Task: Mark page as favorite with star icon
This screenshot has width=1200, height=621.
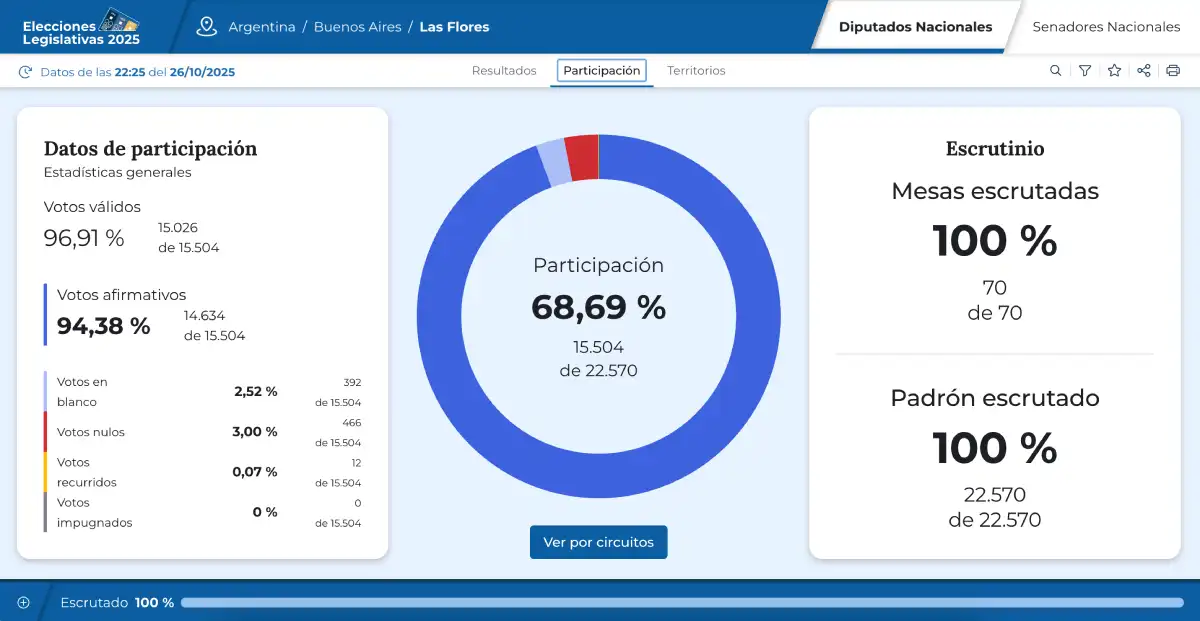Action: click(1114, 71)
